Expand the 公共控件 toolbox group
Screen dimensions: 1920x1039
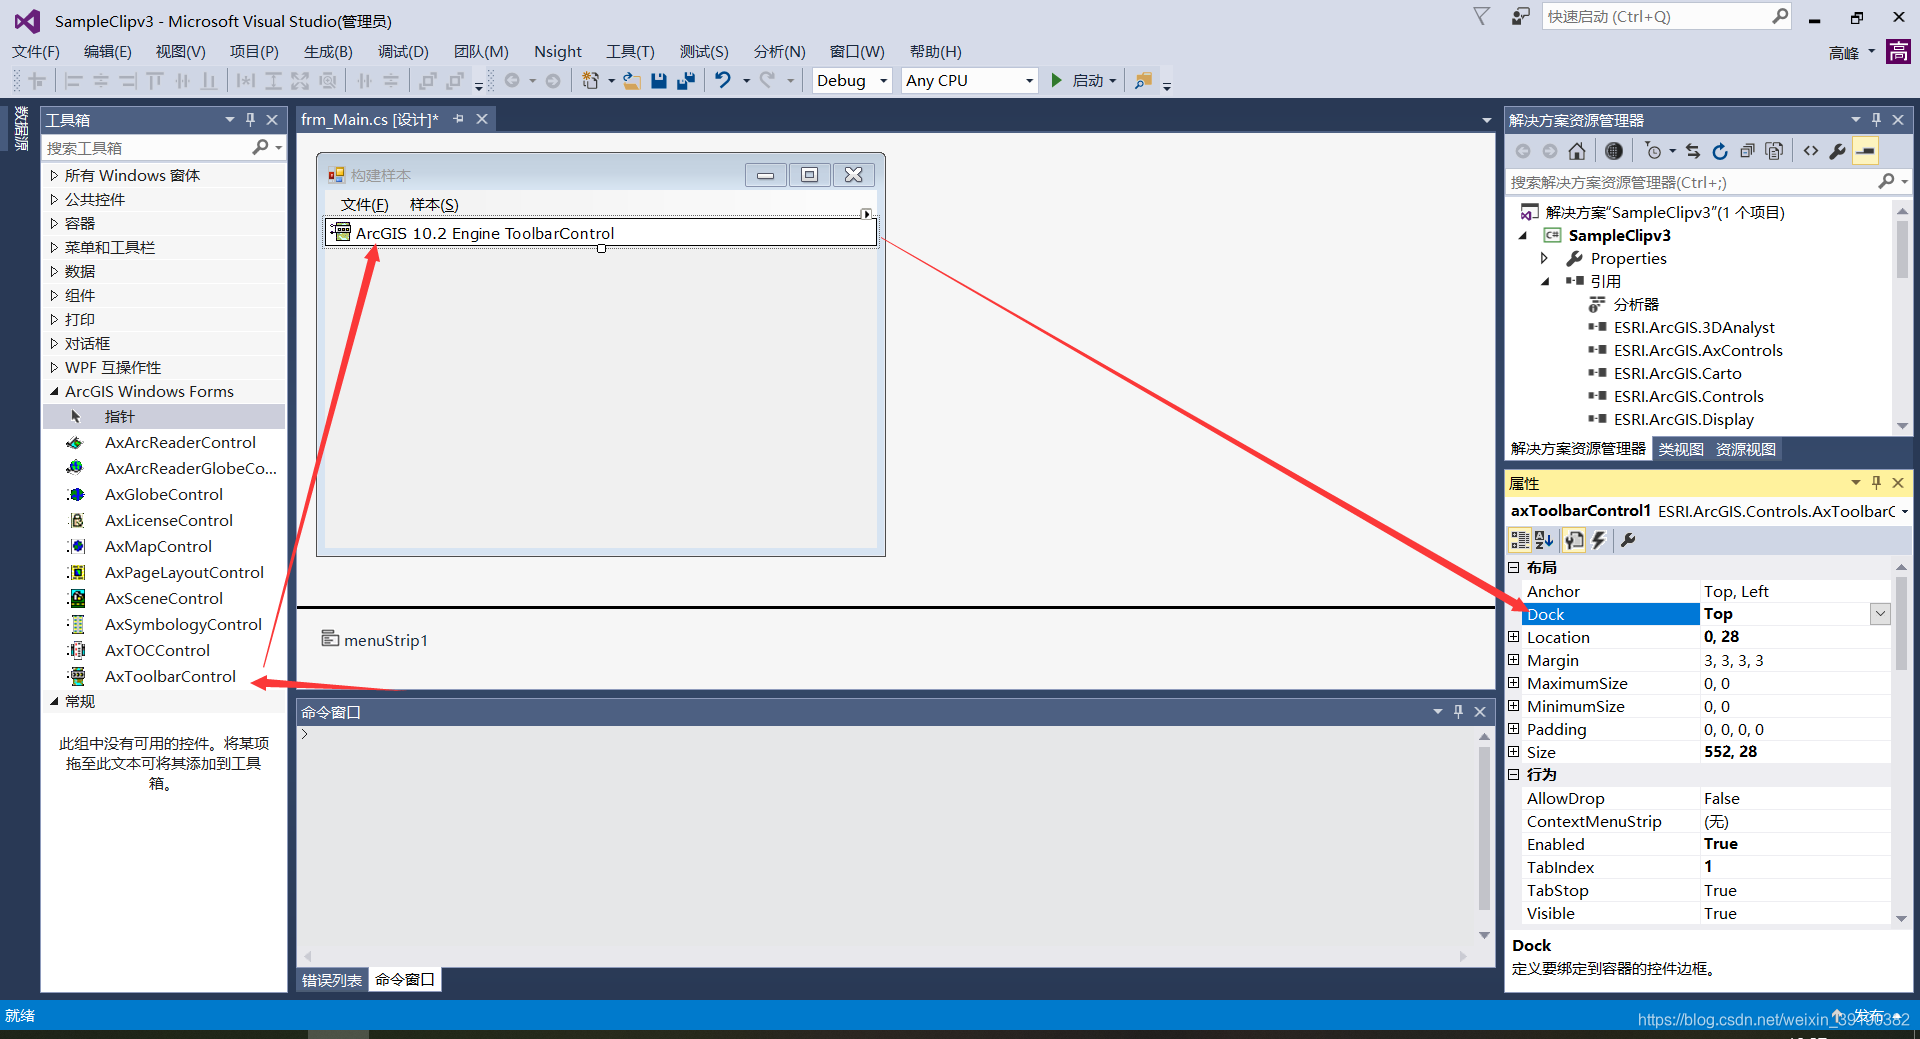coord(54,199)
